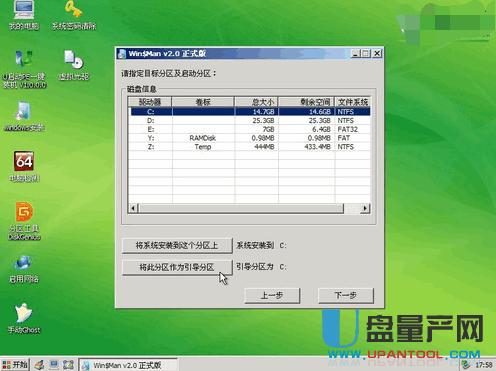Screen dimensions: 496x371
Task: Launch DiskGenius partition tool icon
Action: [24, 221]
